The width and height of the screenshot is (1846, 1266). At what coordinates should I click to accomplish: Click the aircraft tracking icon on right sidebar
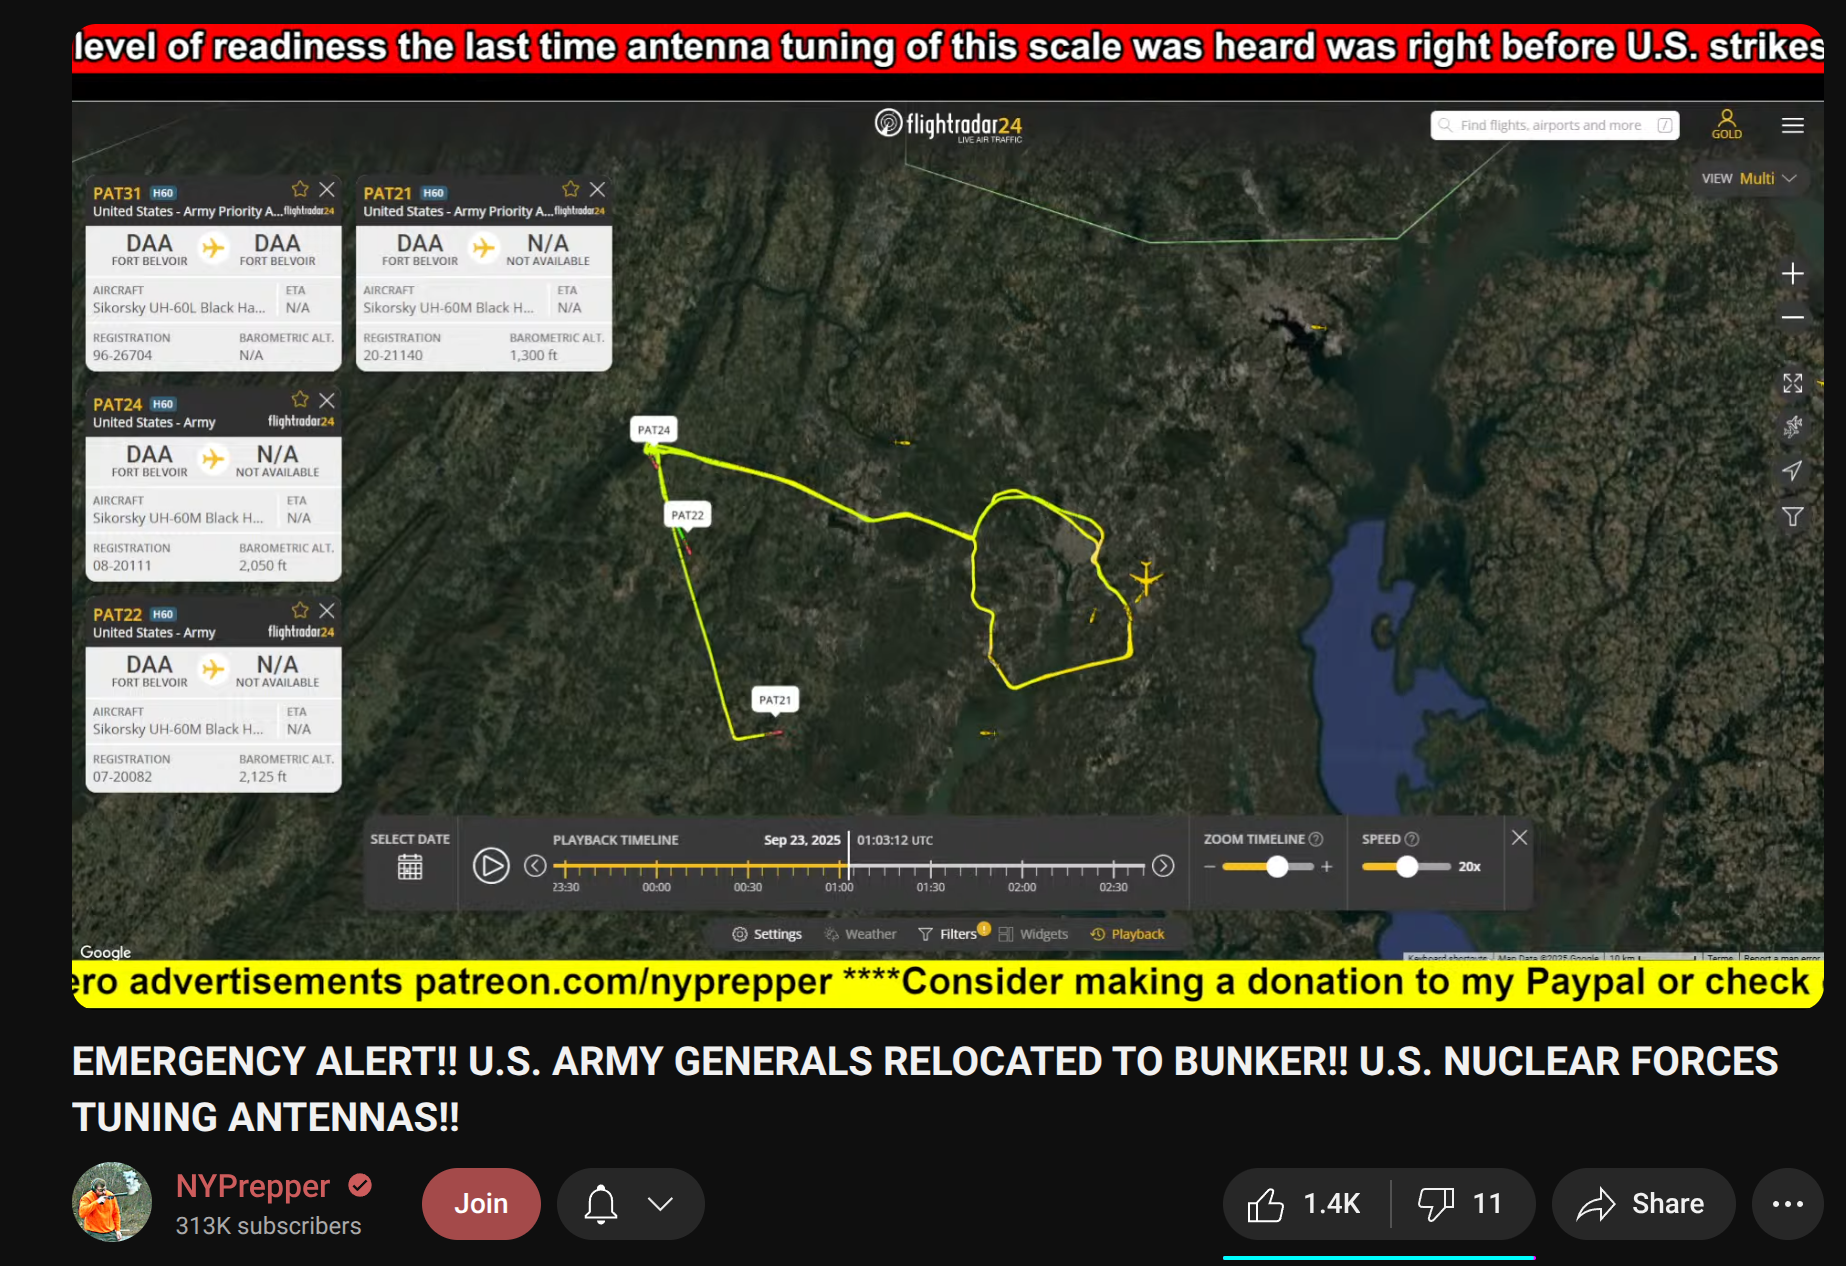click(1792, 427)
